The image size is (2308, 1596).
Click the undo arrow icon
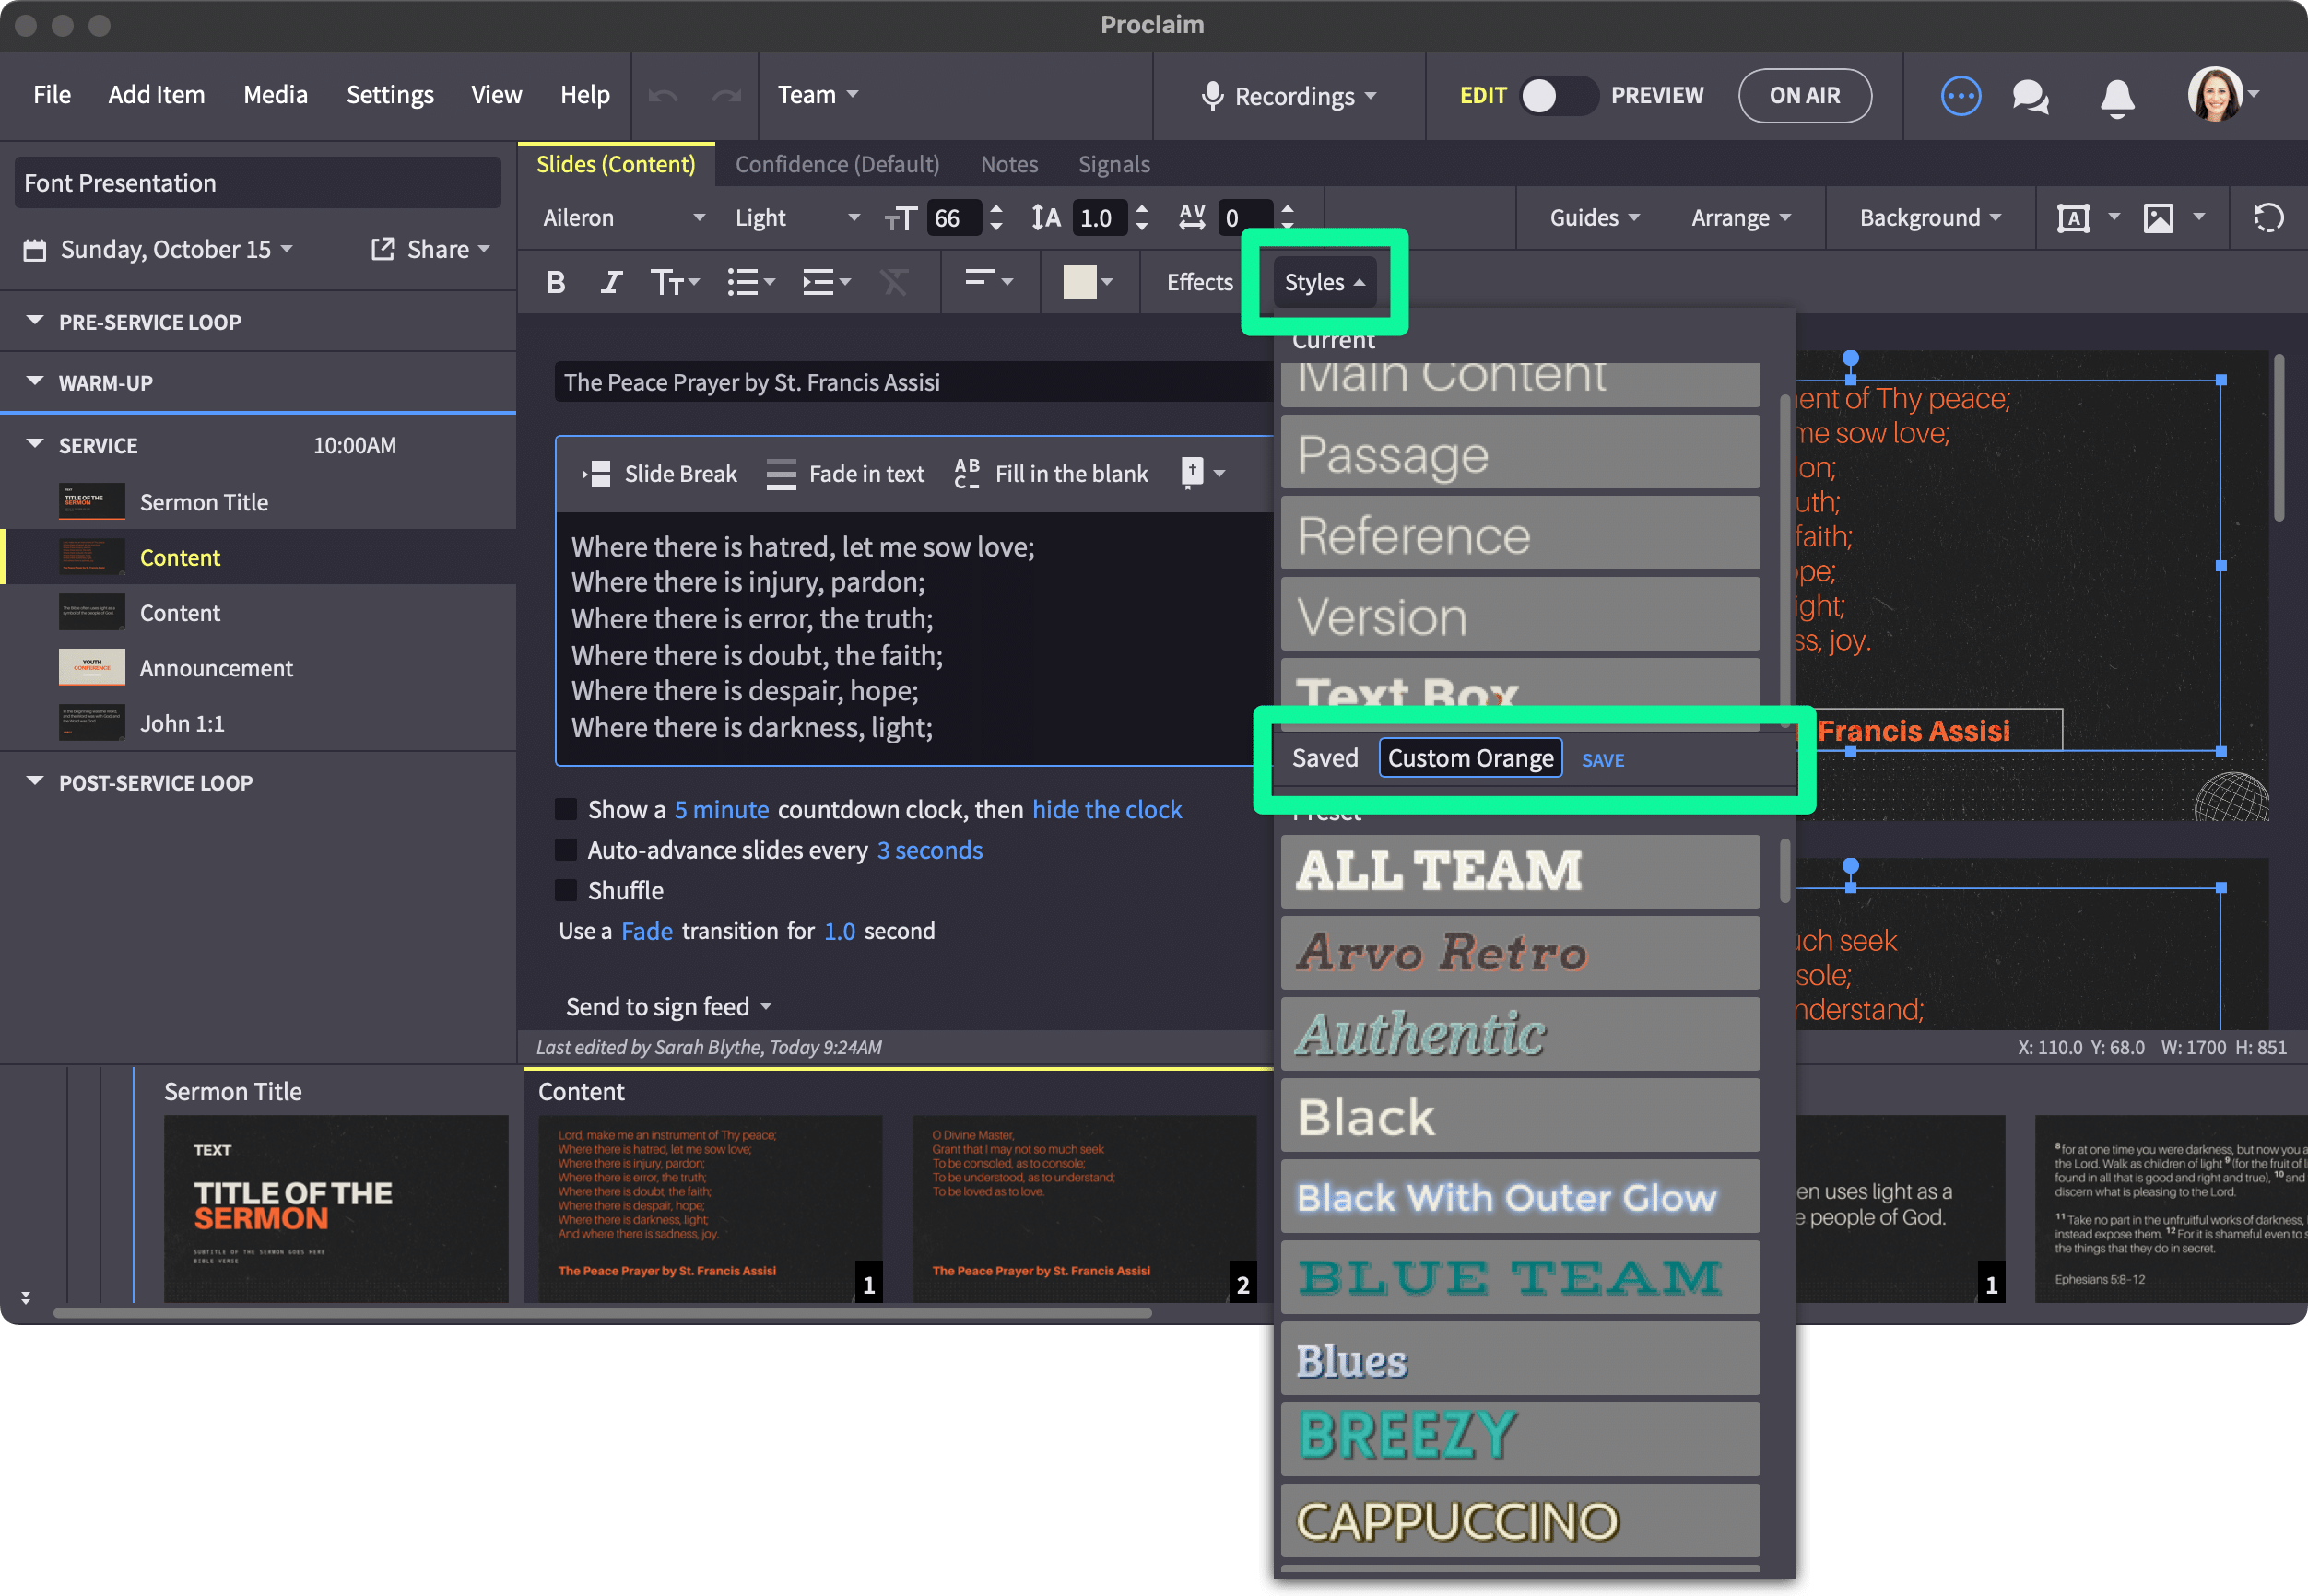coord(663,95)
